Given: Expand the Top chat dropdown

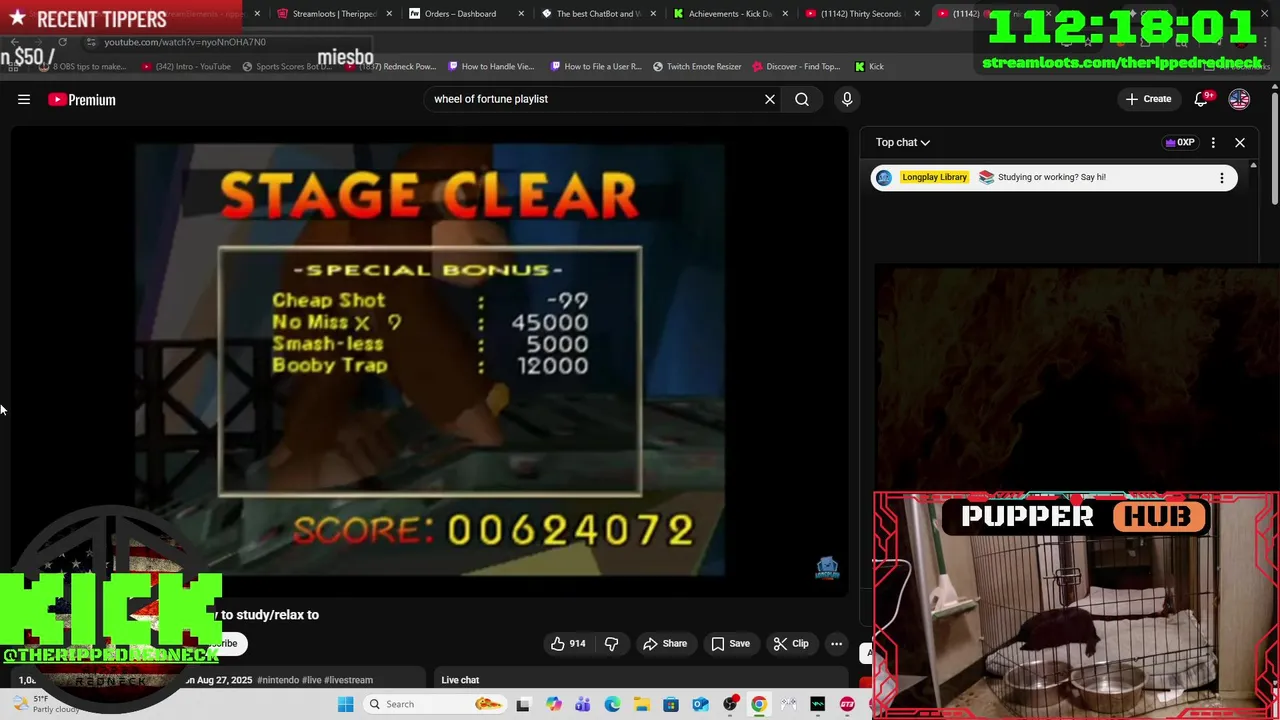Looking at the screenshot, I should pos(903,142).
